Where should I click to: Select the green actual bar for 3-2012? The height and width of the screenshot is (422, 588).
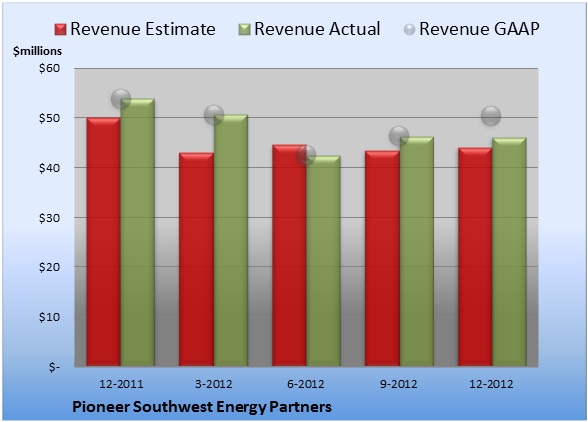231,240
